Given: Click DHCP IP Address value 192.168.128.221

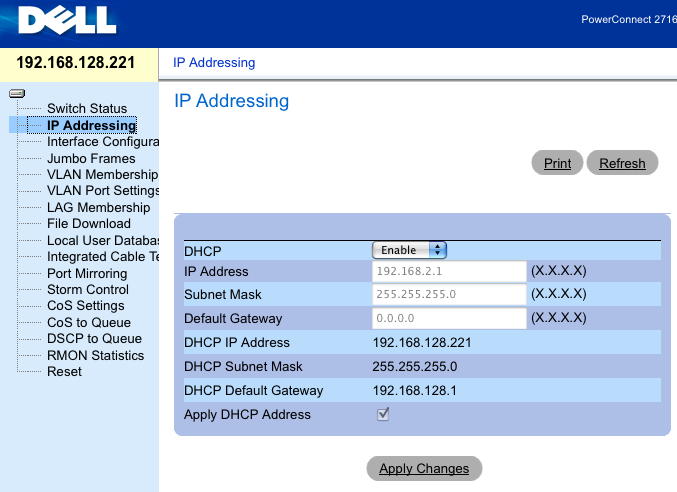Looking at the screenshot, I should (422, 343).
